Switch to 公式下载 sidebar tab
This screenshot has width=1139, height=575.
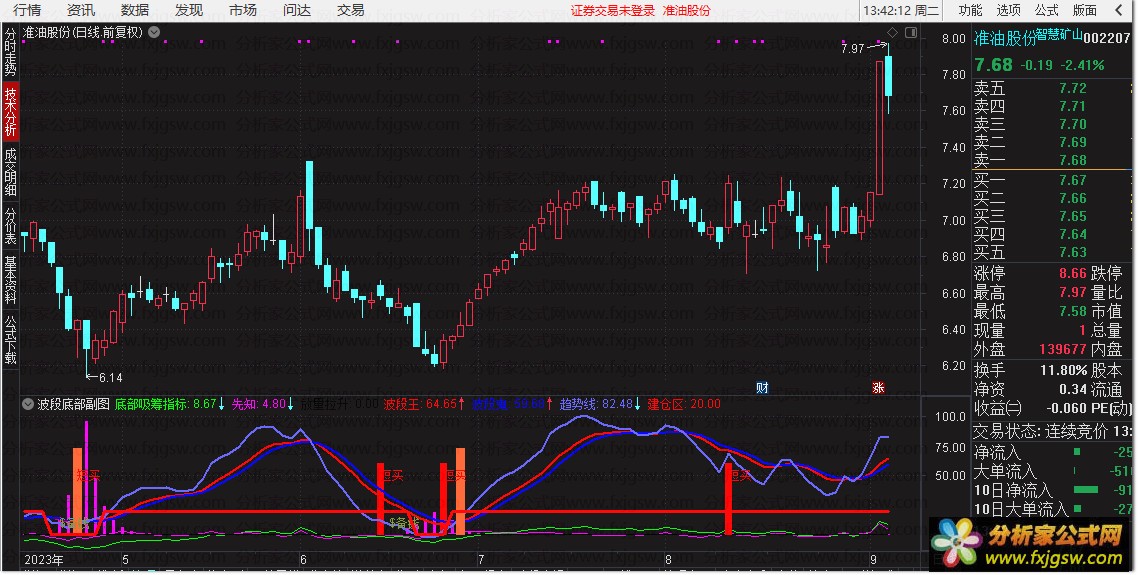pyautogui.click(x=10, y=339)
